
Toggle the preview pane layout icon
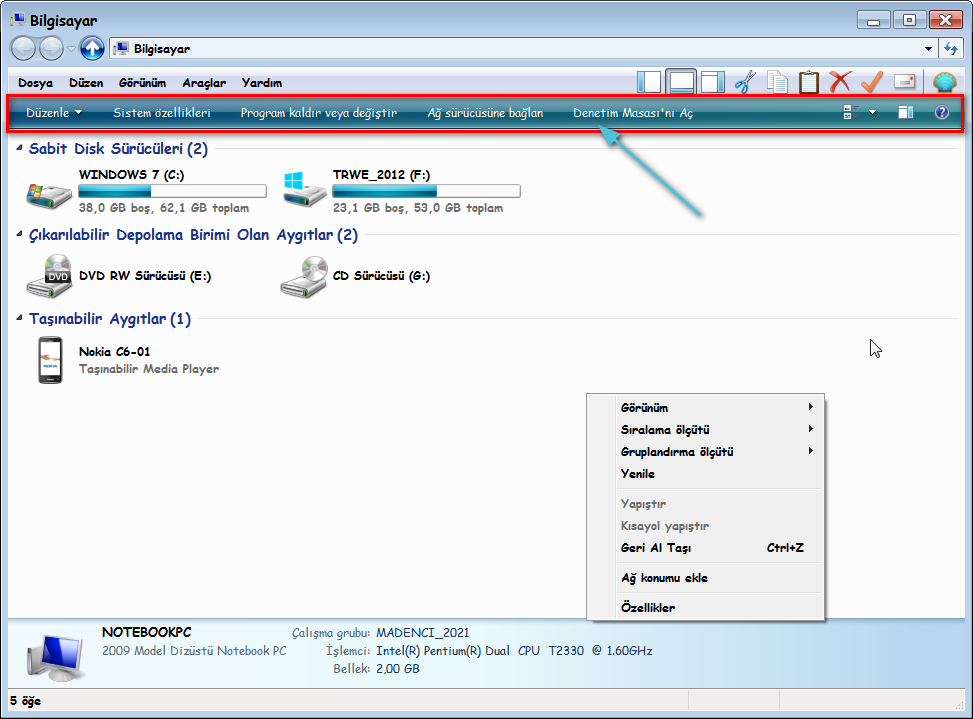[712, 82]
